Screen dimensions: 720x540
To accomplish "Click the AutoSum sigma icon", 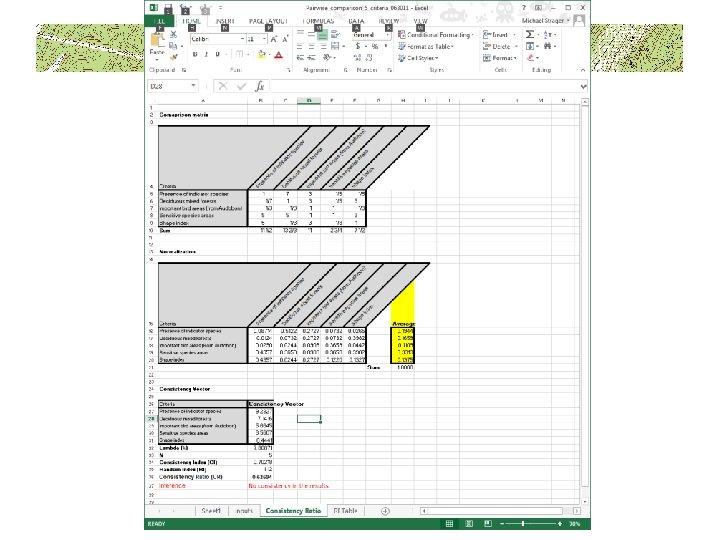I will 529,34.
